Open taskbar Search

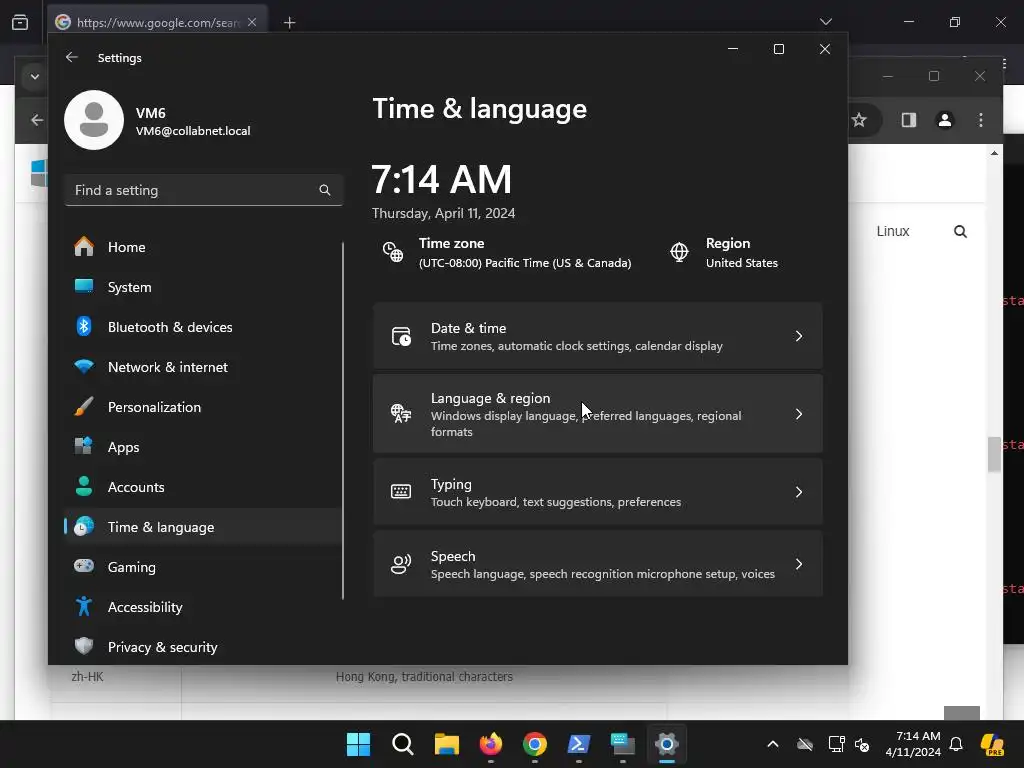click(402, 744)
